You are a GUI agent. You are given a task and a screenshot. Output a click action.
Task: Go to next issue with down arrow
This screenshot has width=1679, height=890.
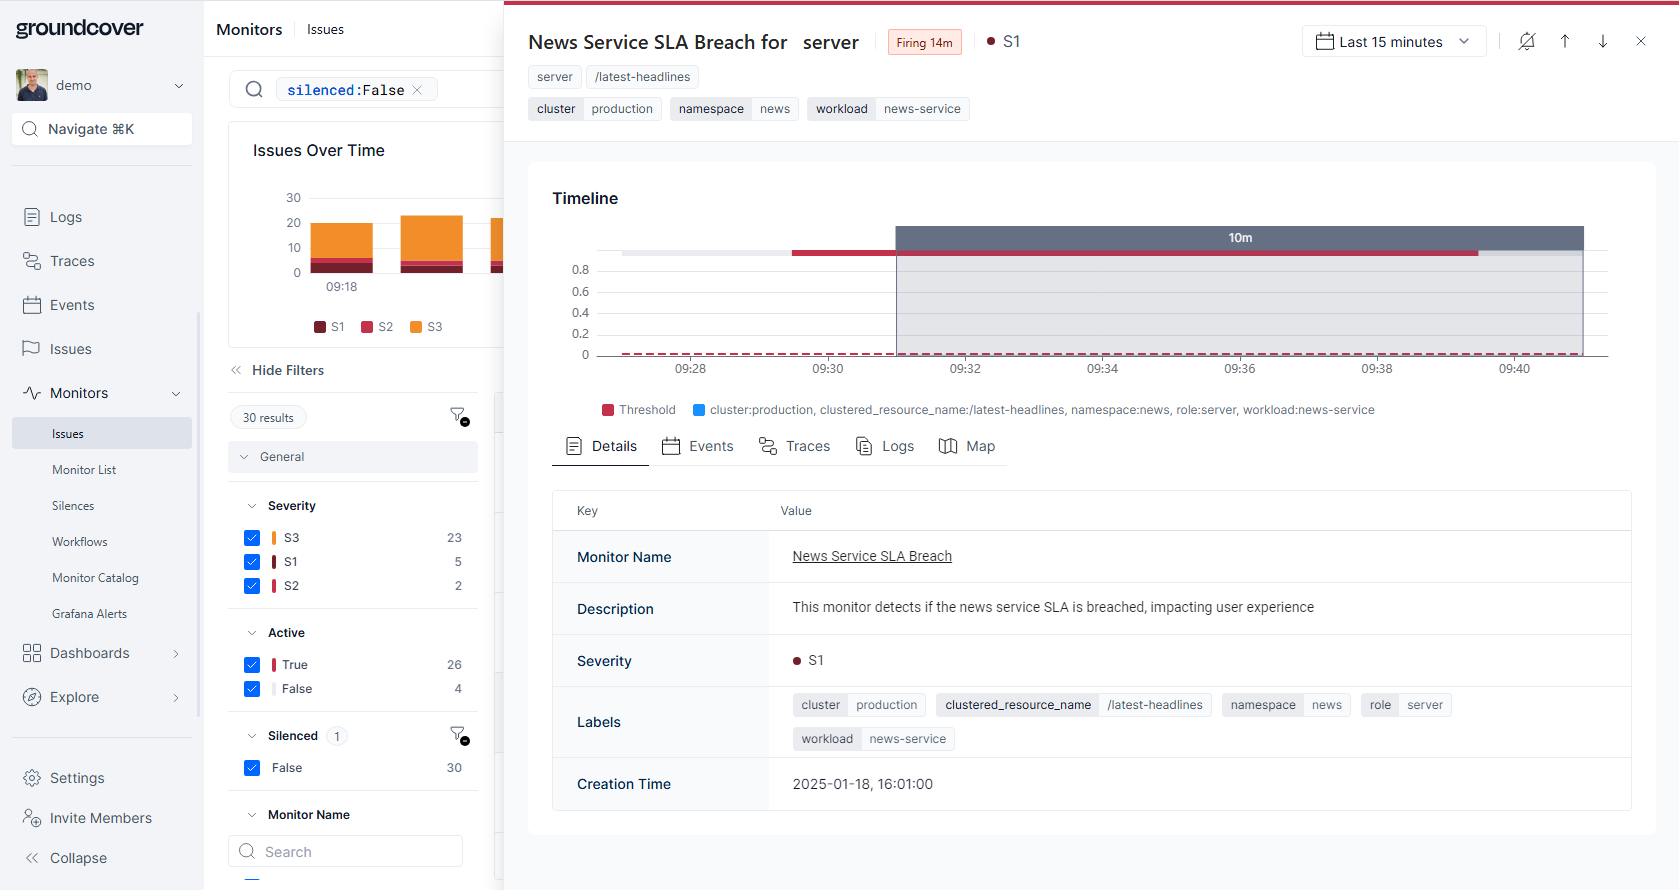click(x=1602, y=41)
